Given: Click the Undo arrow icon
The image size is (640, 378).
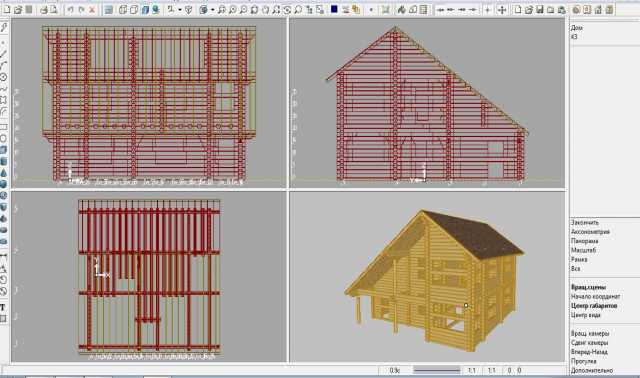Looking at the screenshot, I should 71,9.
